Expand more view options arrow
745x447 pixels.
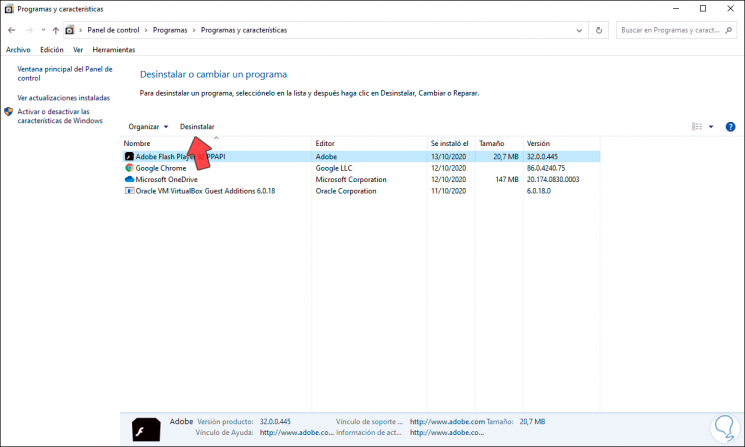[x=711, y=126]
